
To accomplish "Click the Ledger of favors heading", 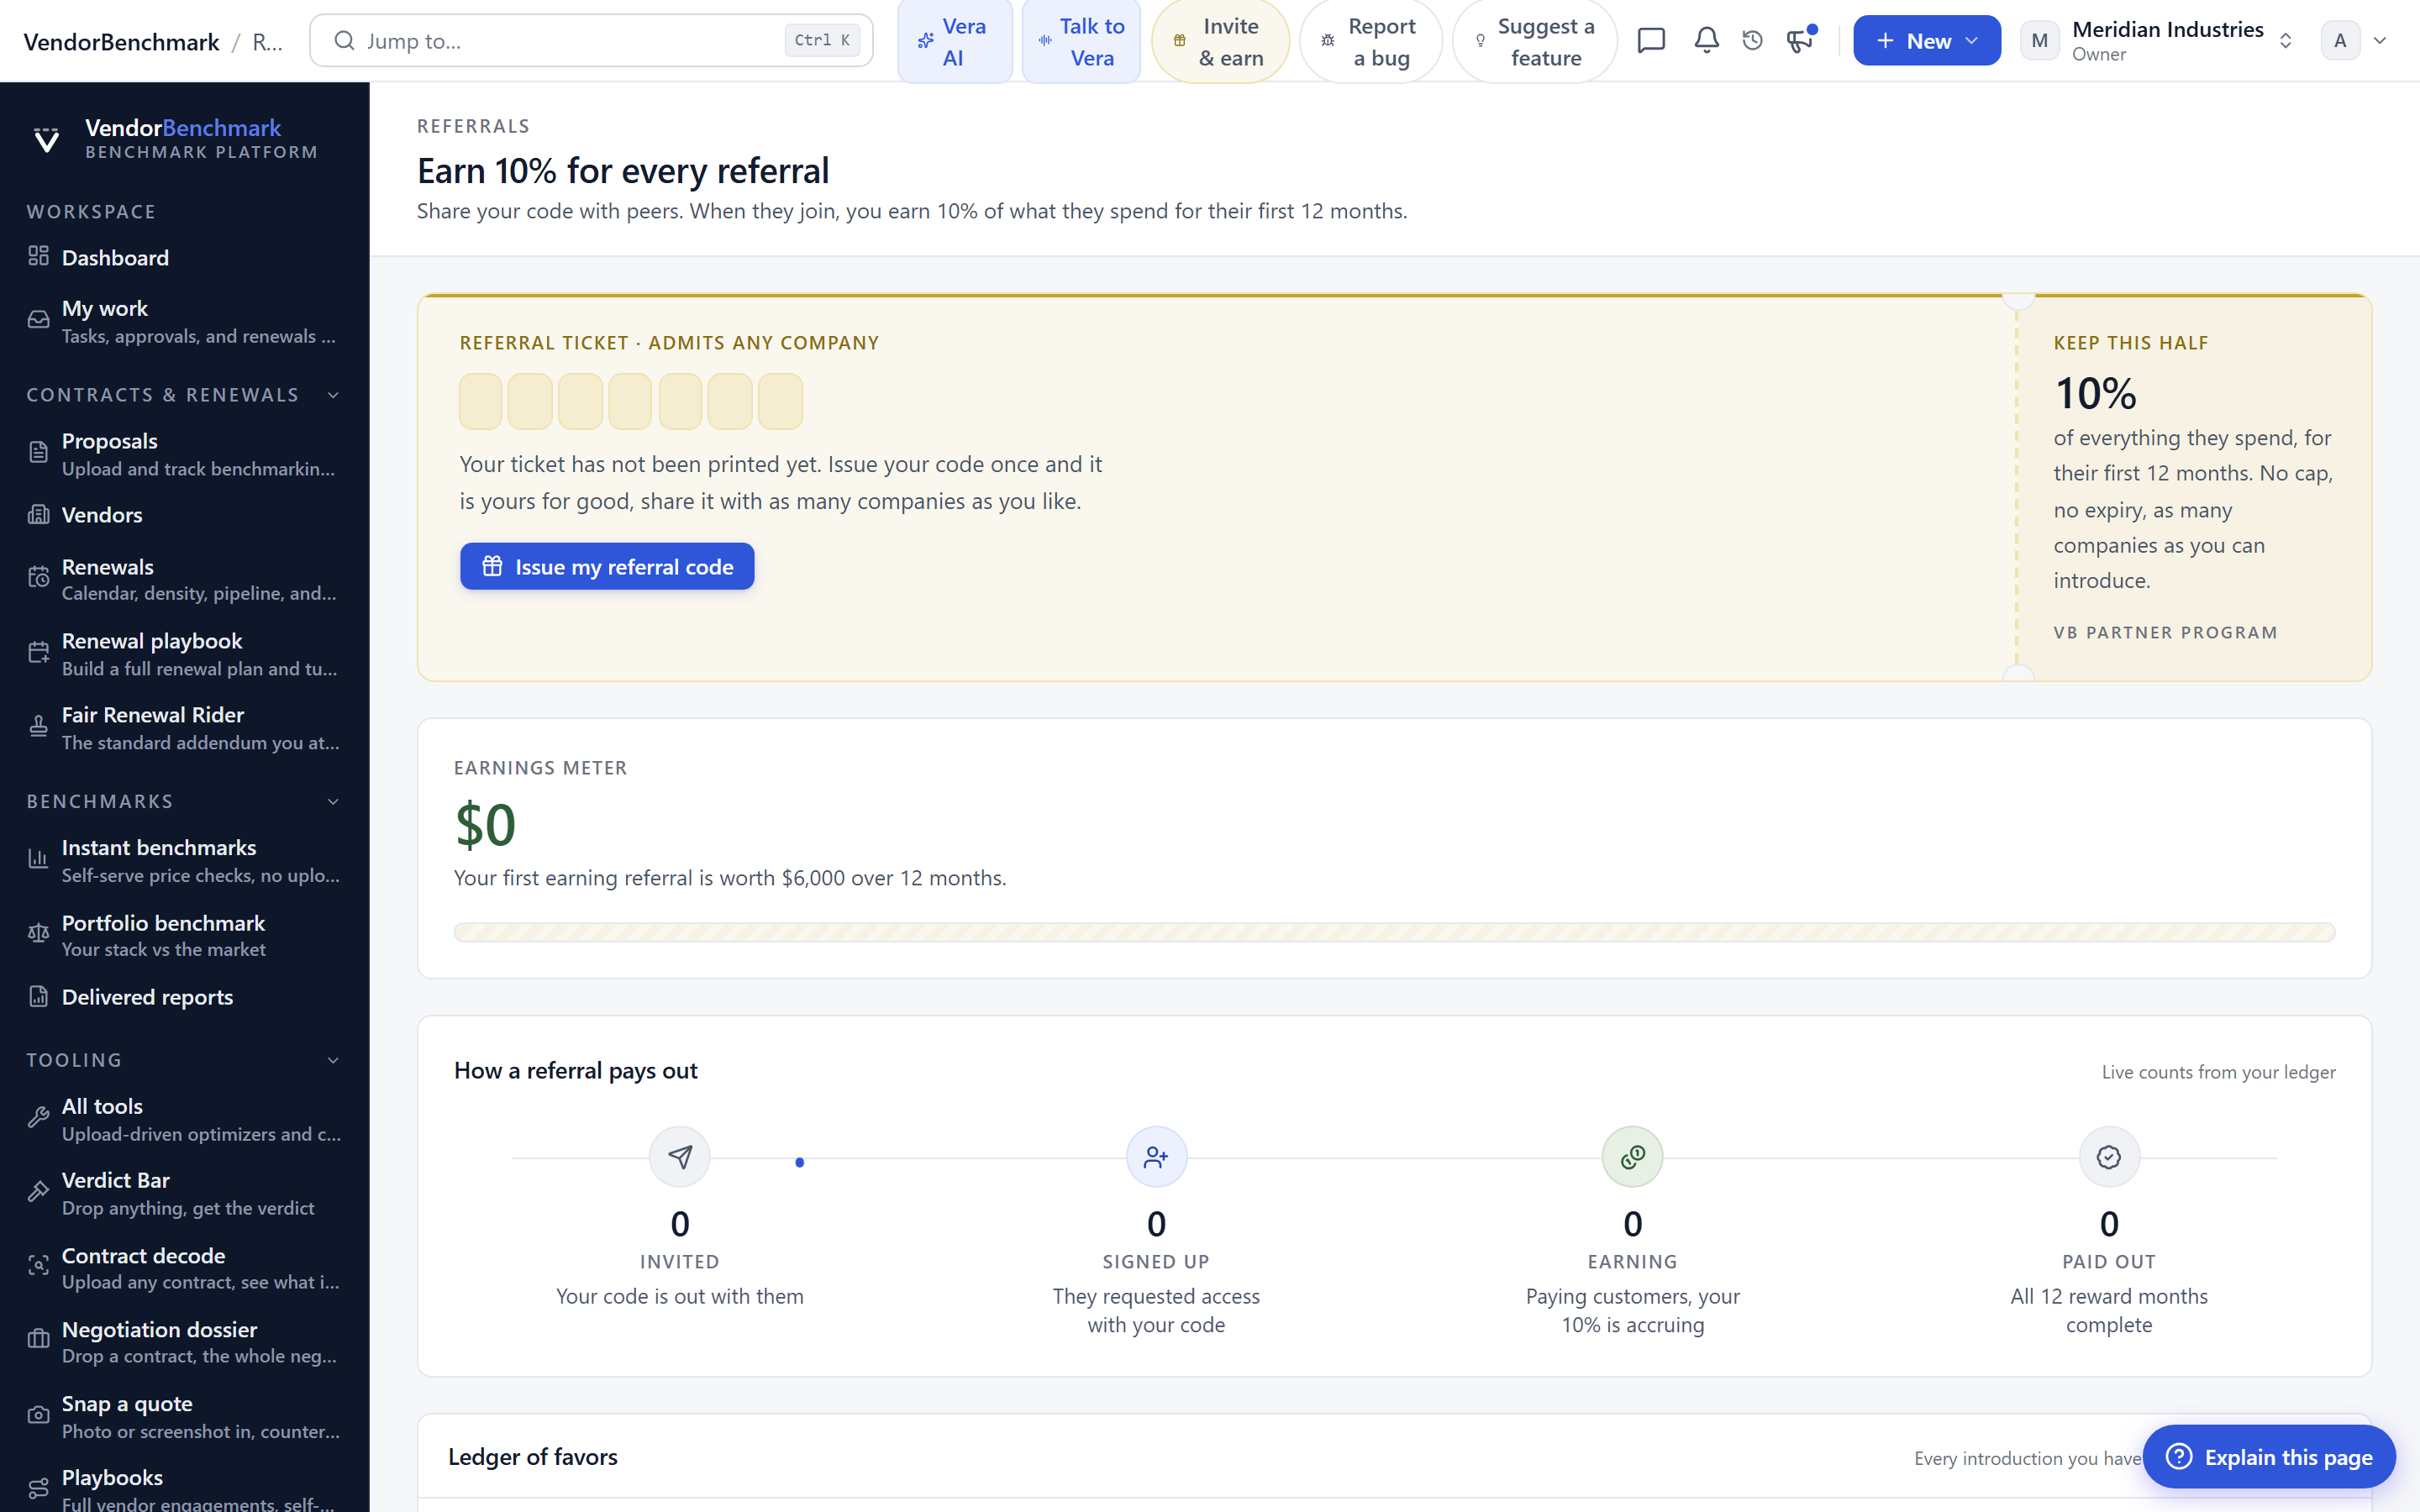I will 533,1457.
